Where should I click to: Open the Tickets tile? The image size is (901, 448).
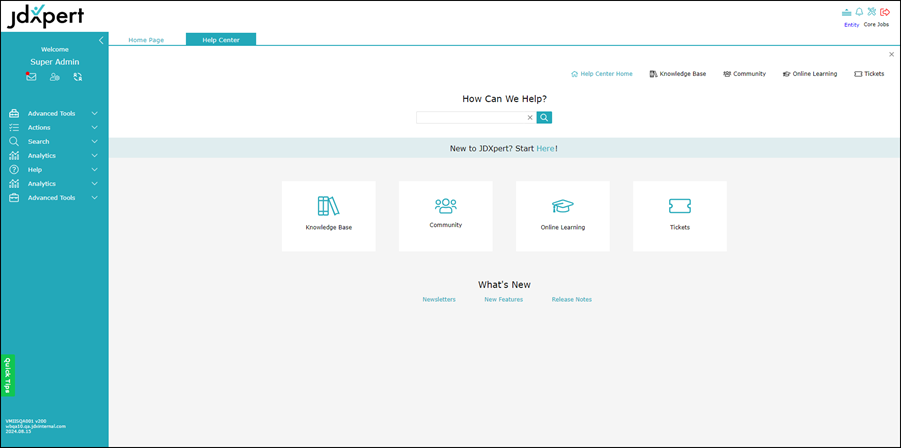point(679,215)
